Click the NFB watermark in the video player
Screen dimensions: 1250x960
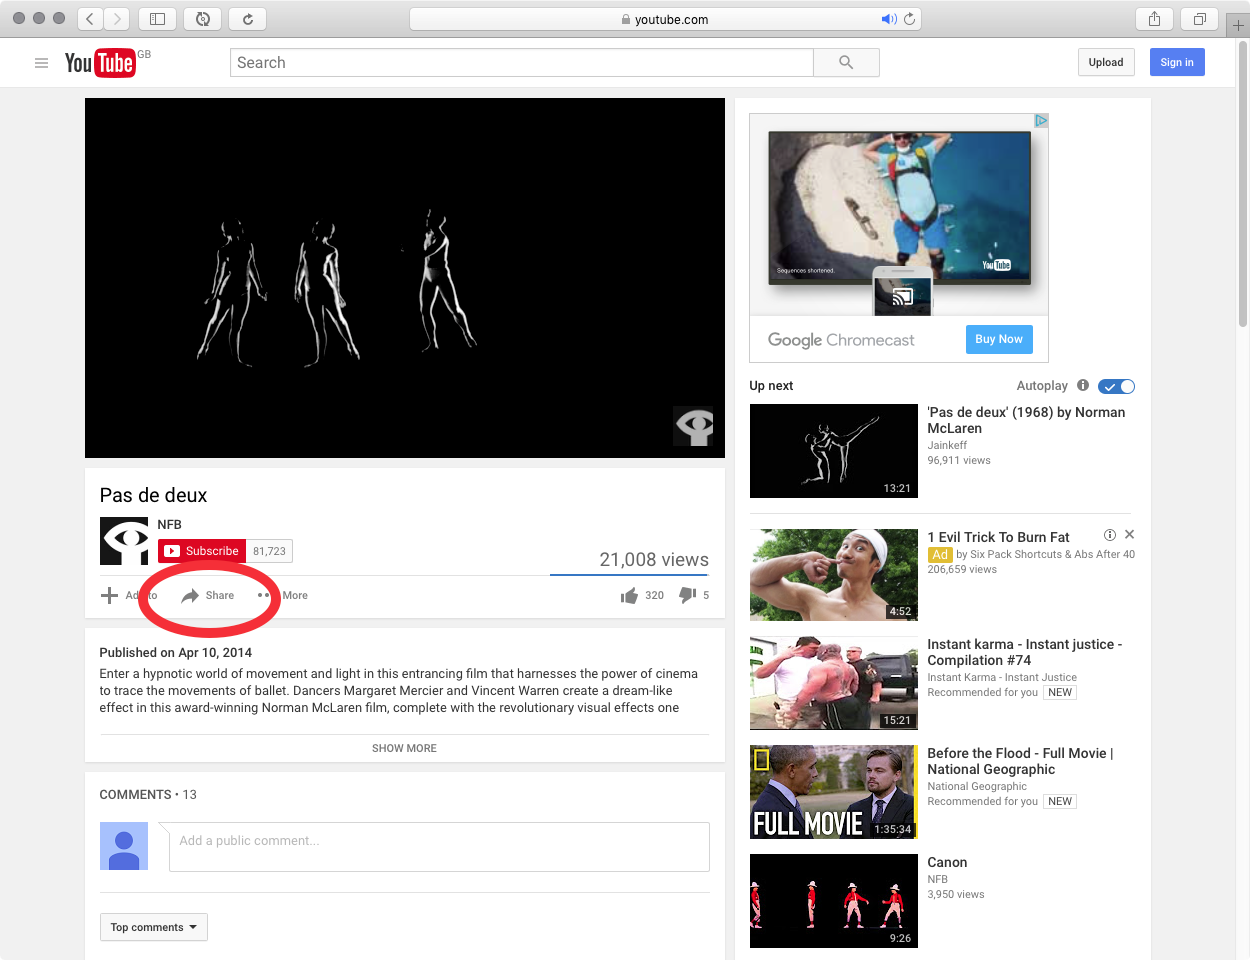[x=694, y=427]
